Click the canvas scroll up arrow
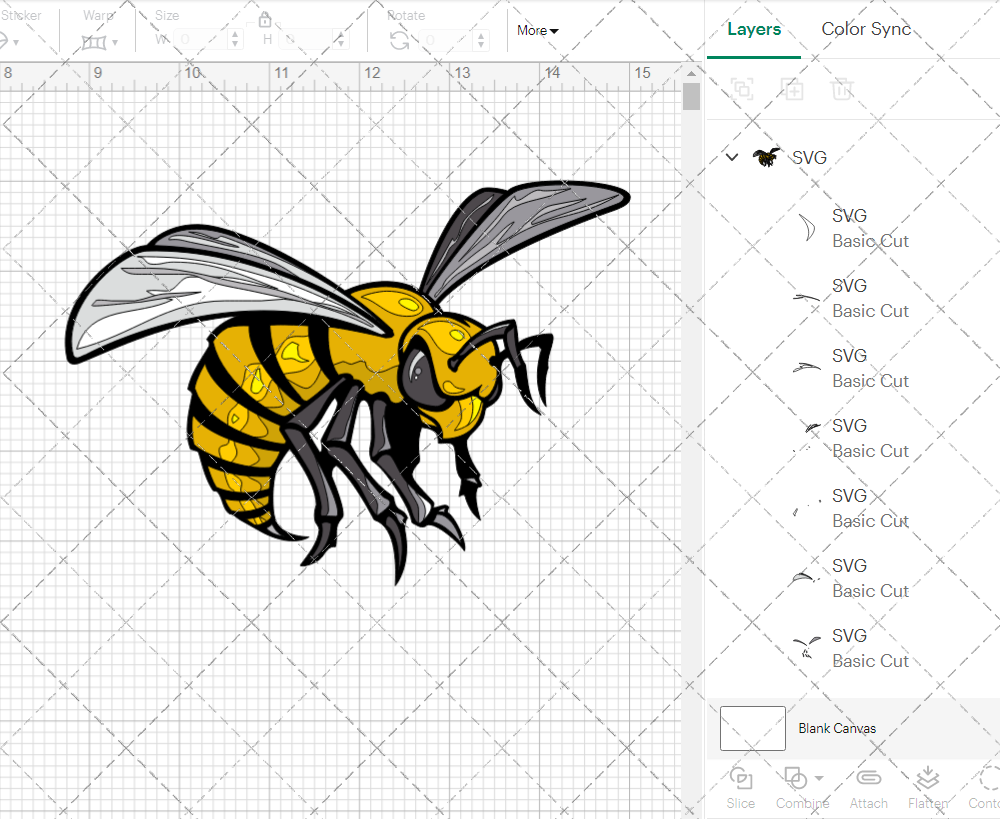The width and height of the screenshot is (1000, 819). [x=691, y=73]
